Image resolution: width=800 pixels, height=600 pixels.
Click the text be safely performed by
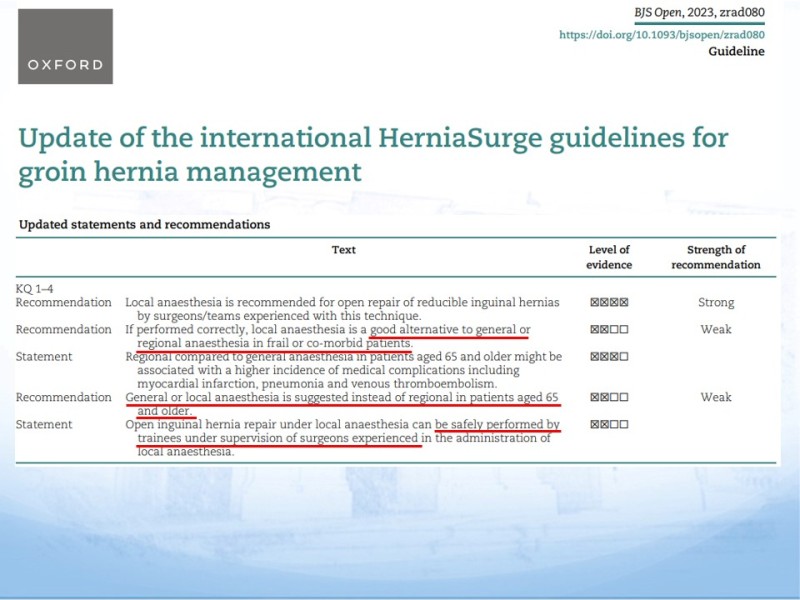pyautogui.click(x=497, y=424)
